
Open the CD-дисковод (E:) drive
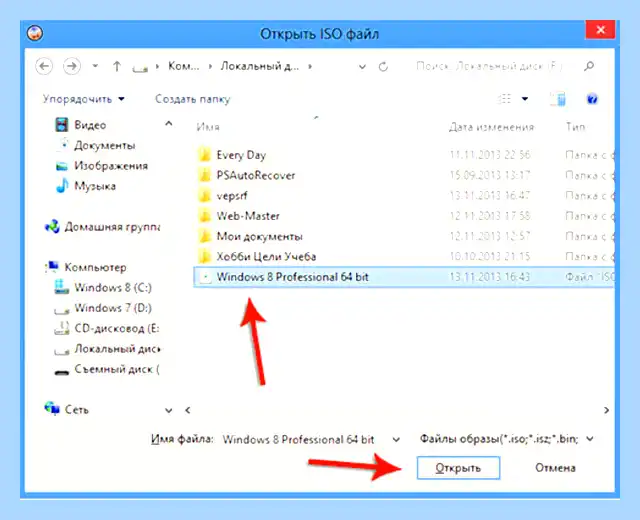(x=116, y=328)
